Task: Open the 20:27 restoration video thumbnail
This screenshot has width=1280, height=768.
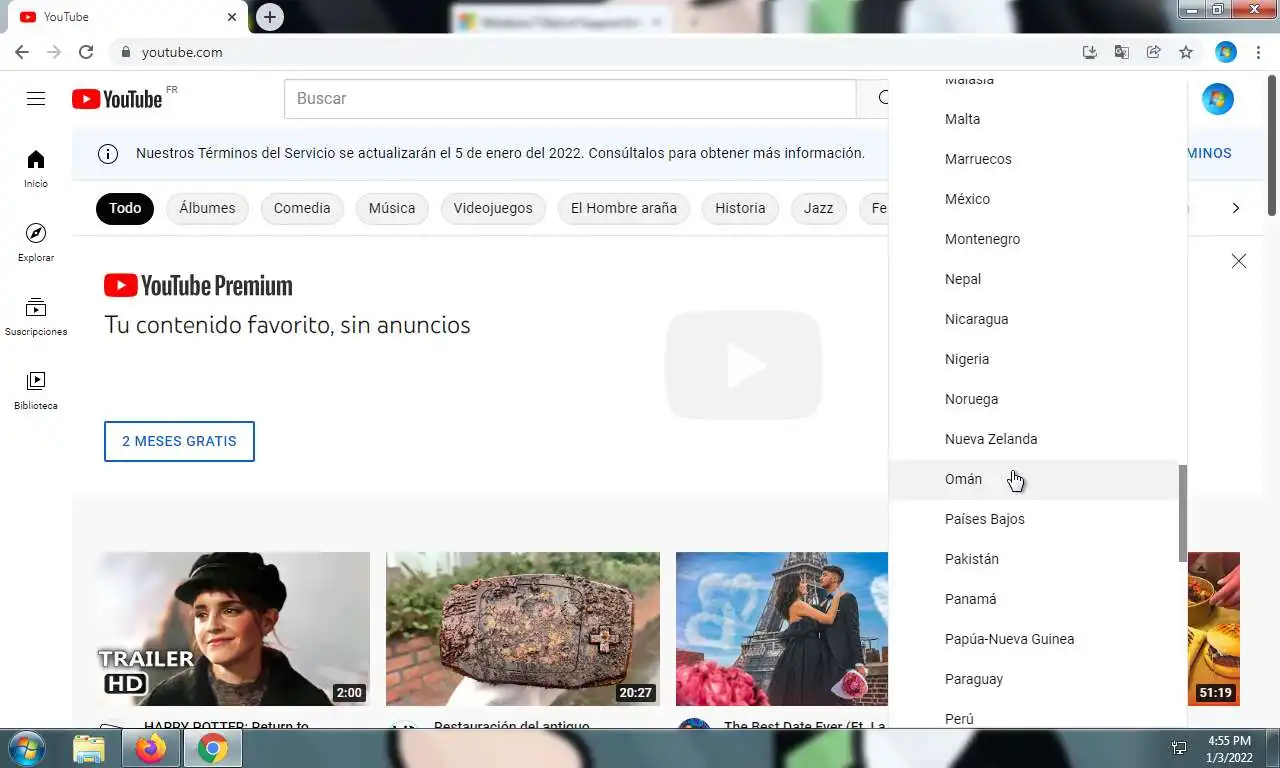Action: (523, 629)
